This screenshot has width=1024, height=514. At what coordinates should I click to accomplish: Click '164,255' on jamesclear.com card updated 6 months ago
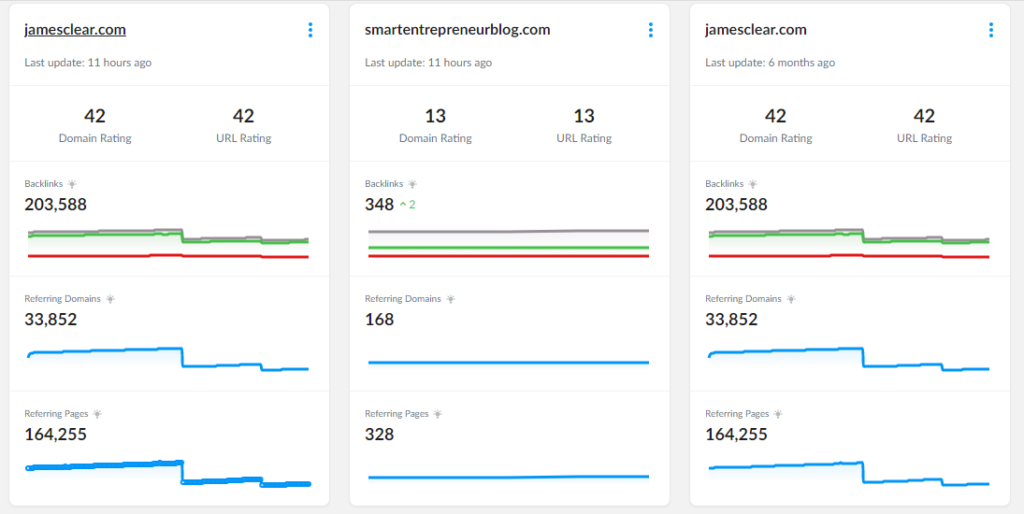(x=736, y=434)
